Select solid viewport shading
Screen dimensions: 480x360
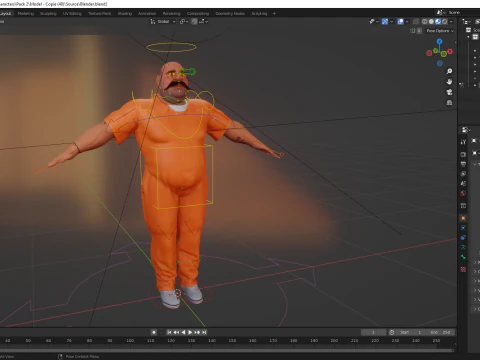[x=431, y=21]
